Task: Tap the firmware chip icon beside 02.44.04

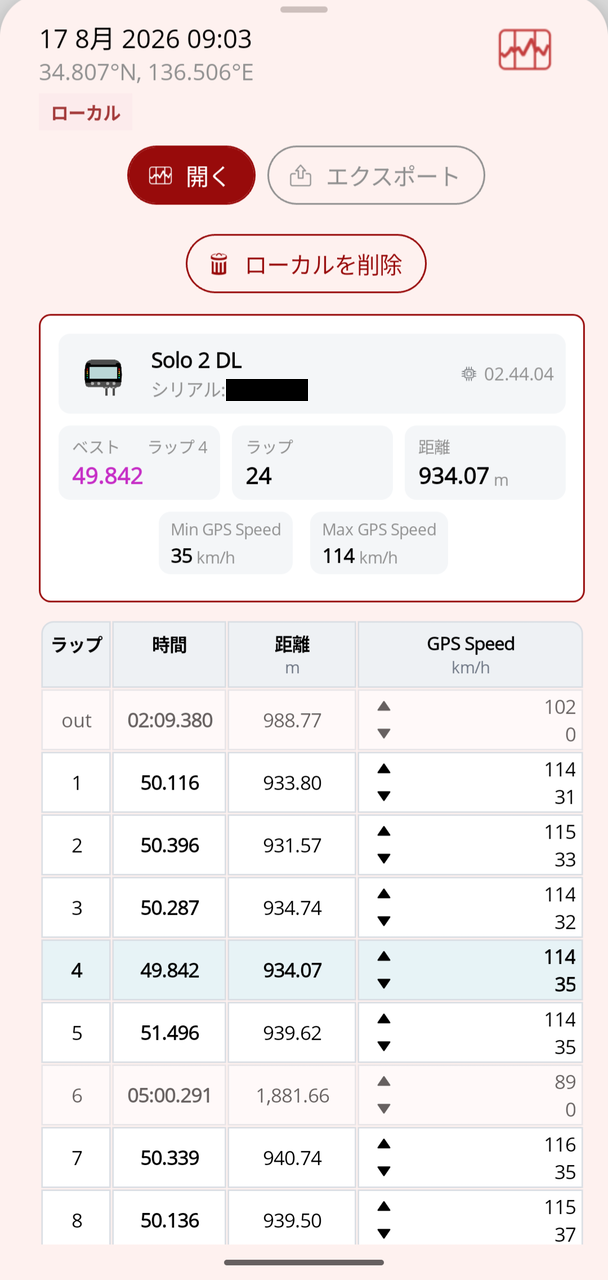Action: [468, 374]
